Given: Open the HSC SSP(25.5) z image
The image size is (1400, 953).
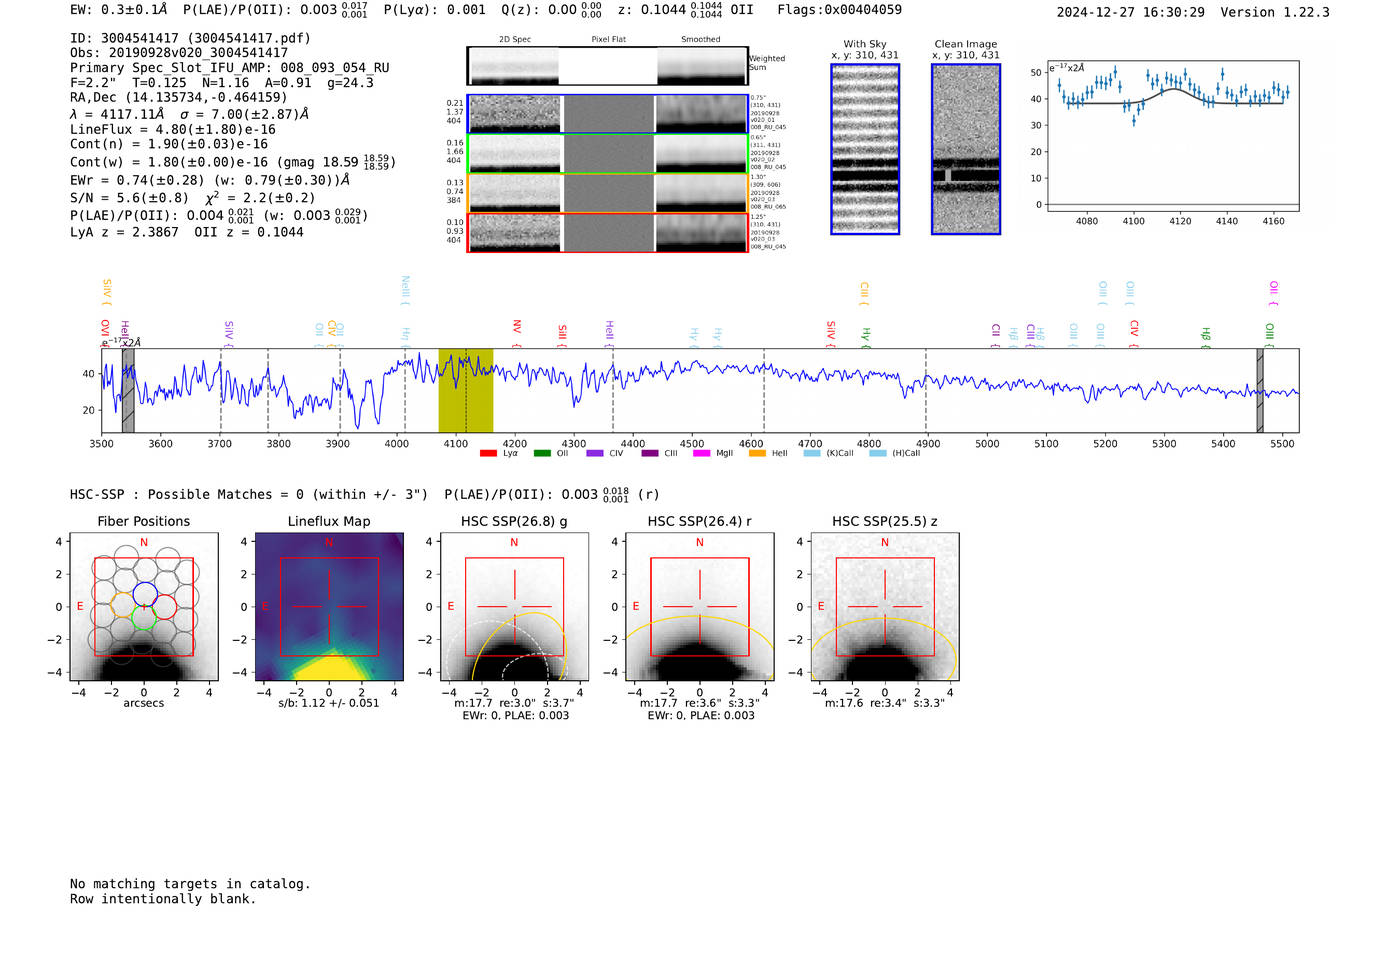Looking at the screenshot, I should point(884,607).
